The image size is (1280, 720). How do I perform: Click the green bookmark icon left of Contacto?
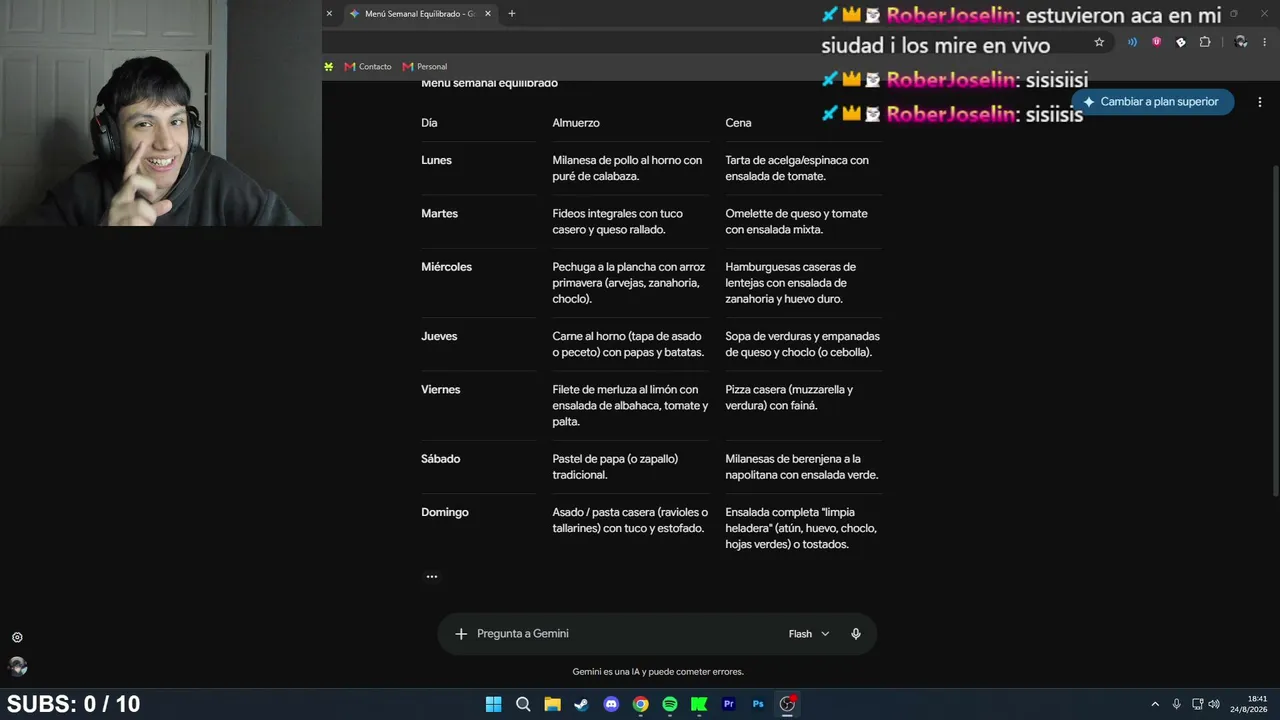(328, 67)
